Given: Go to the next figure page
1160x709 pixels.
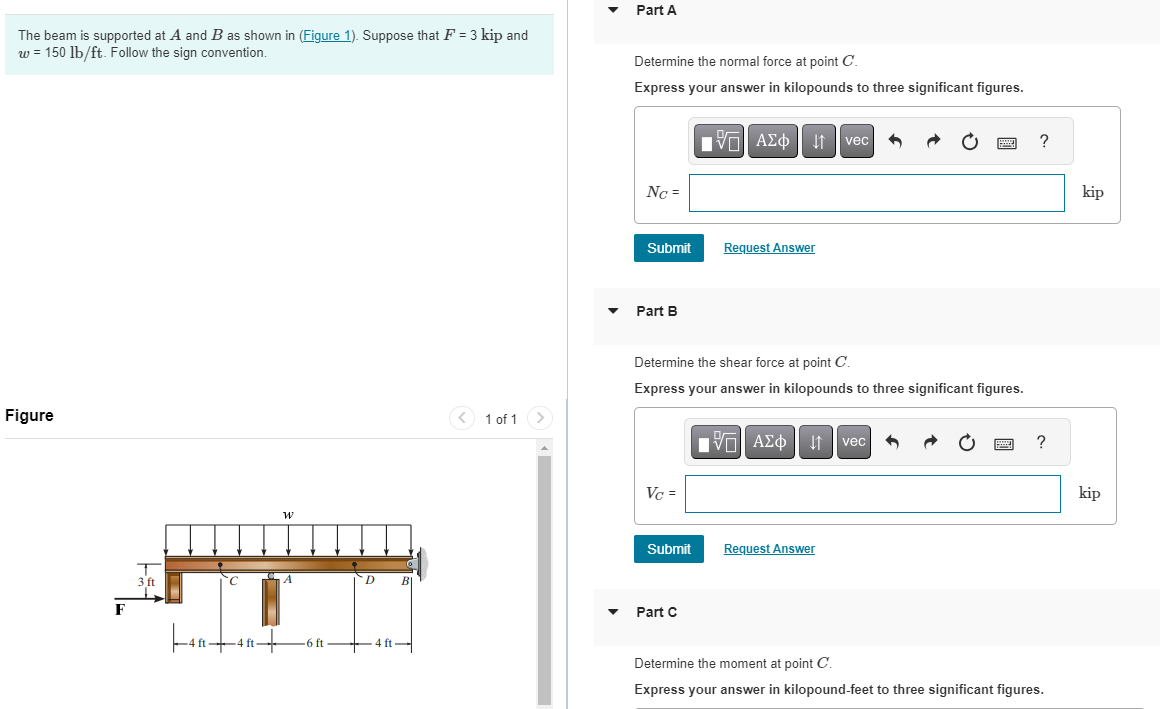Looking at the screenshot, I should (539, 419).
